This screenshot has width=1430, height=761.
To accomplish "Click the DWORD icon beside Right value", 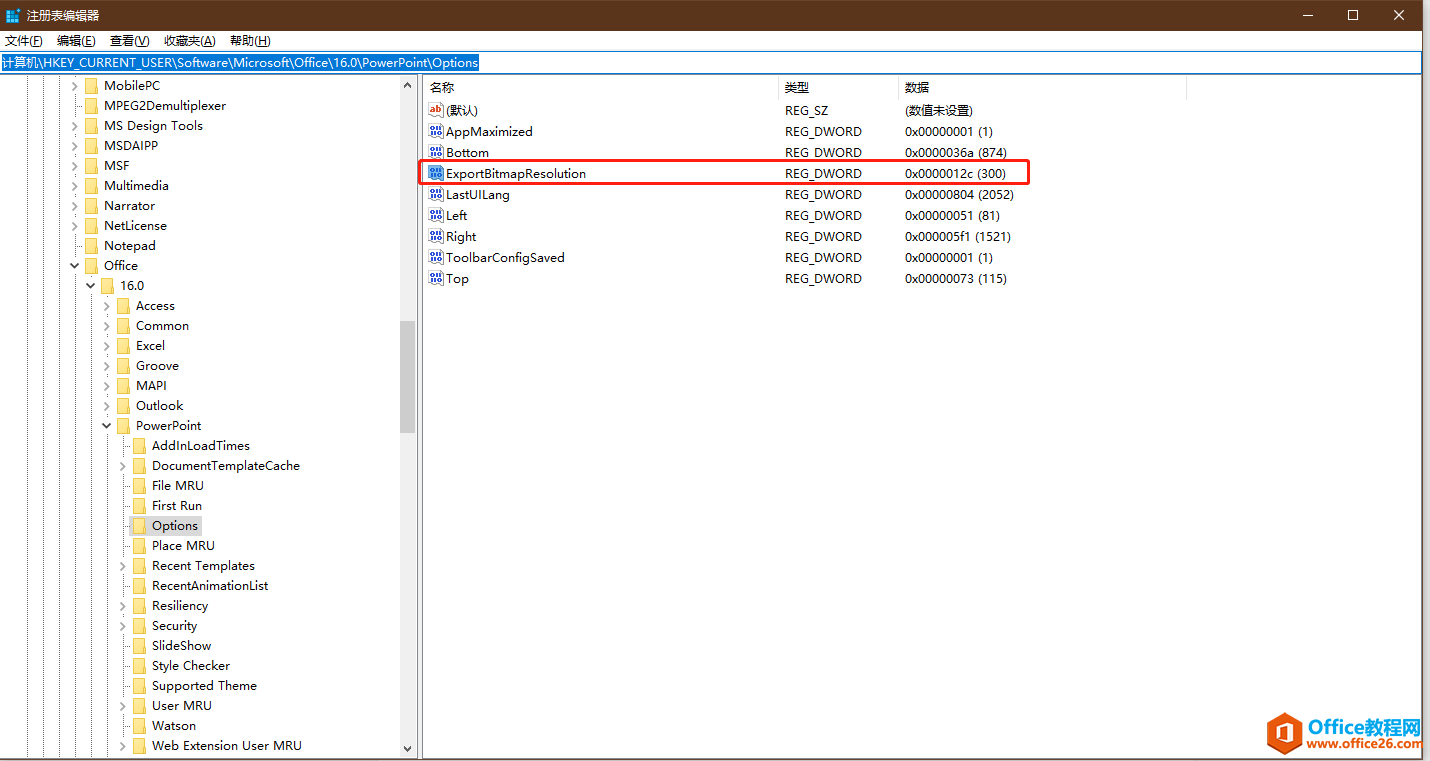I will pyautogui.click(x=436, y=236).
